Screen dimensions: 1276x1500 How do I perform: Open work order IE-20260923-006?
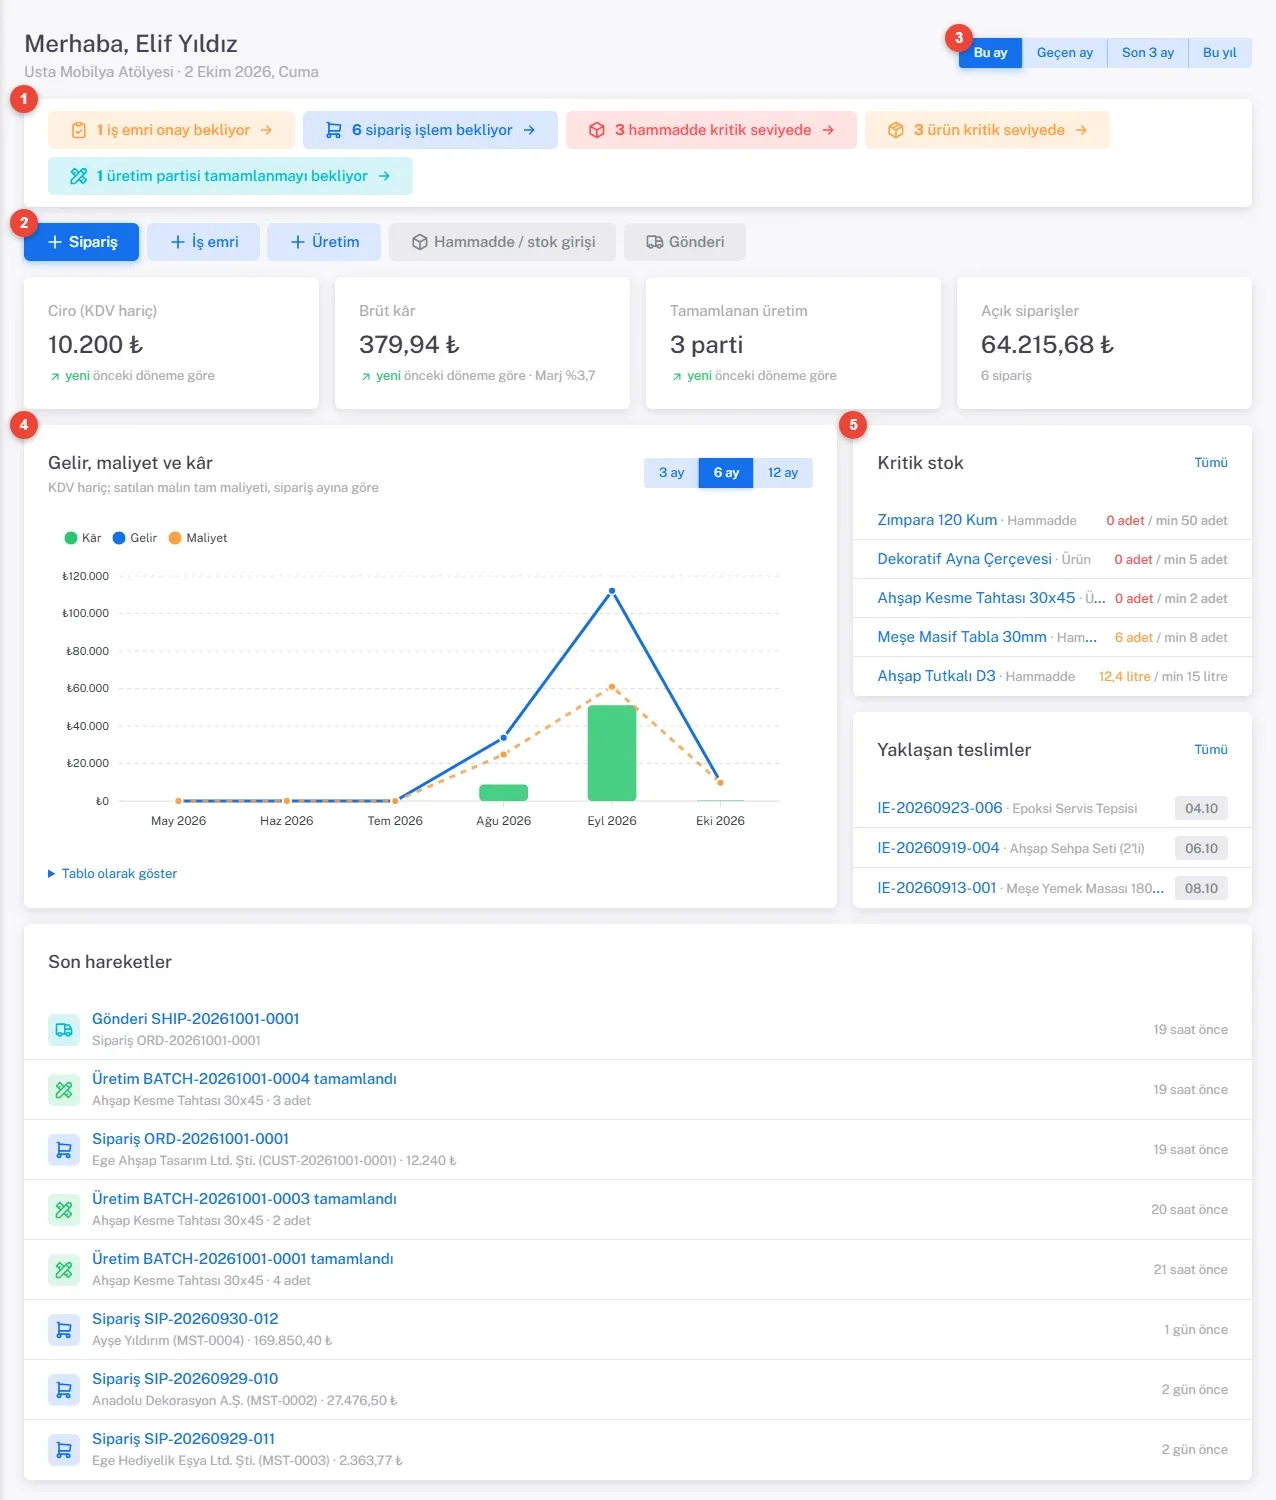(x=940, y=808)
